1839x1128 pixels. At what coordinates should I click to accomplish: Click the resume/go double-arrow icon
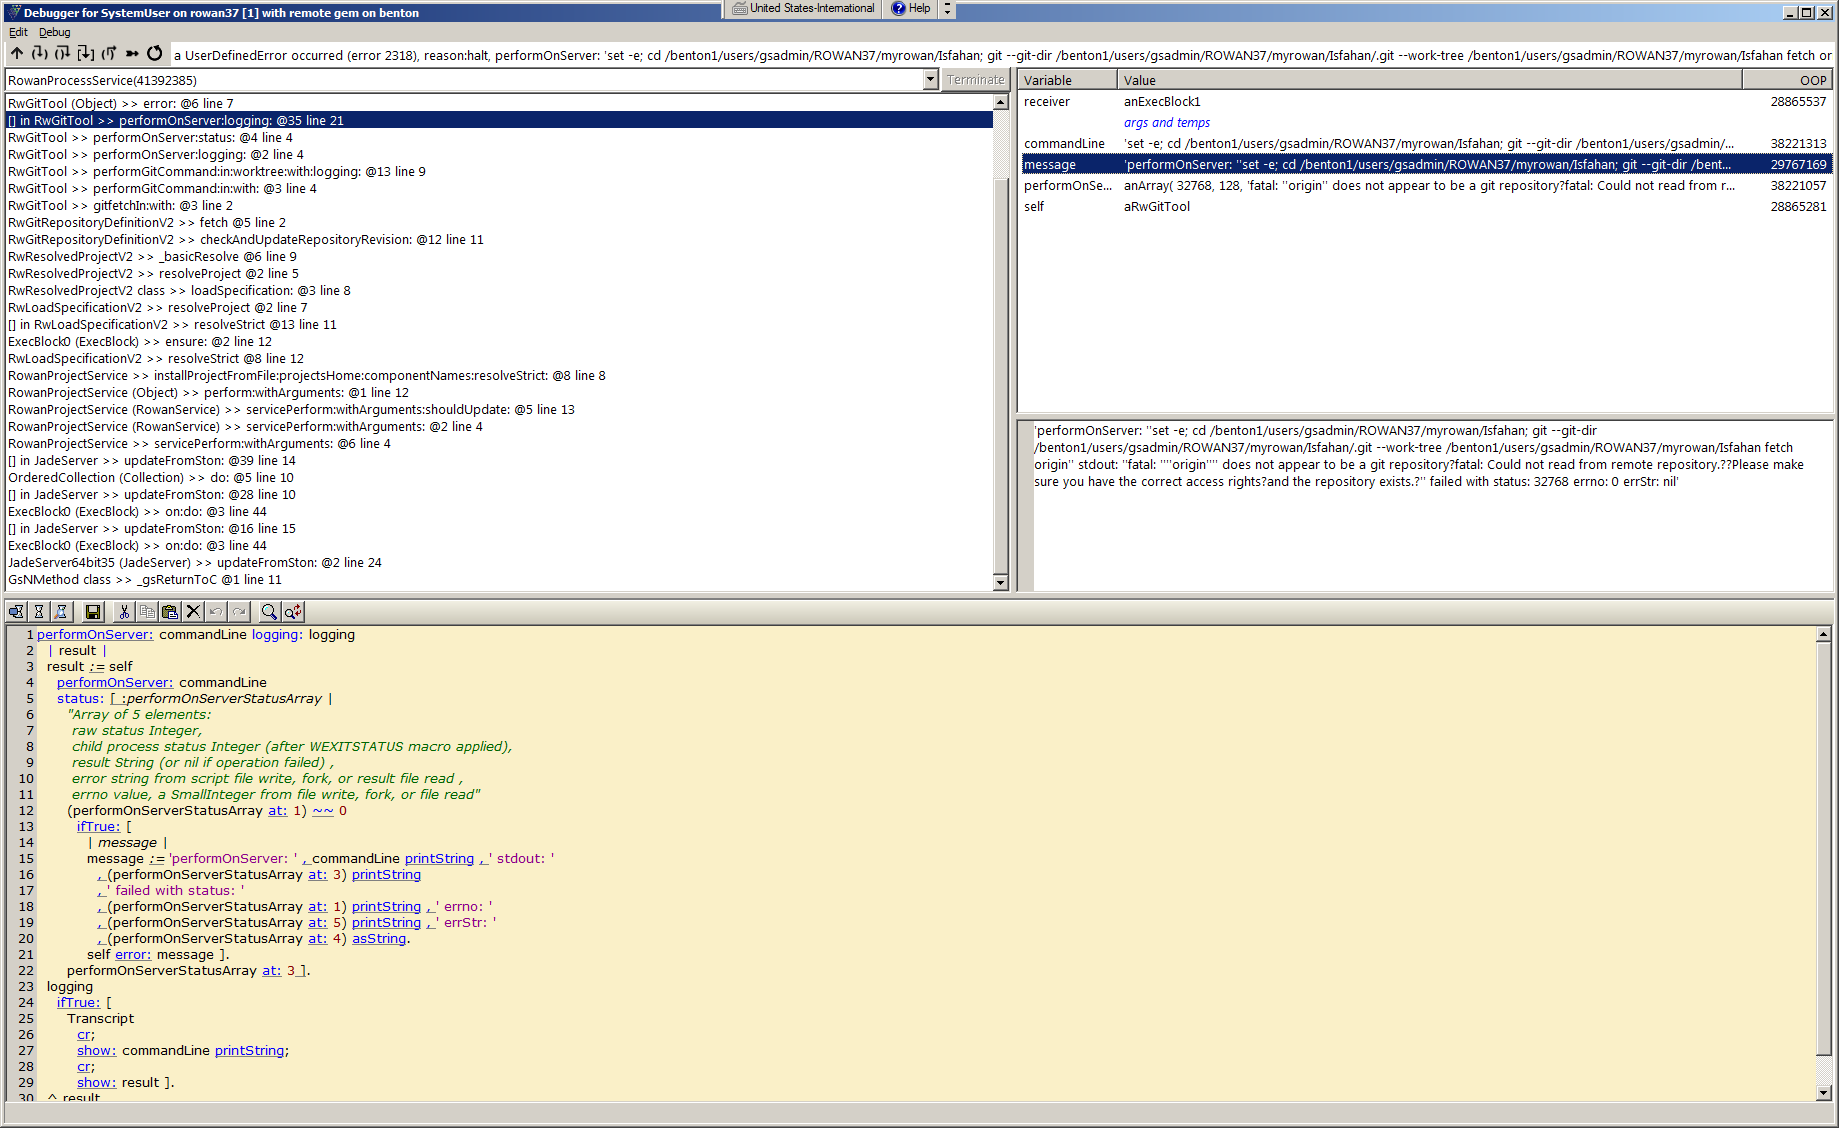coord(132,54)
